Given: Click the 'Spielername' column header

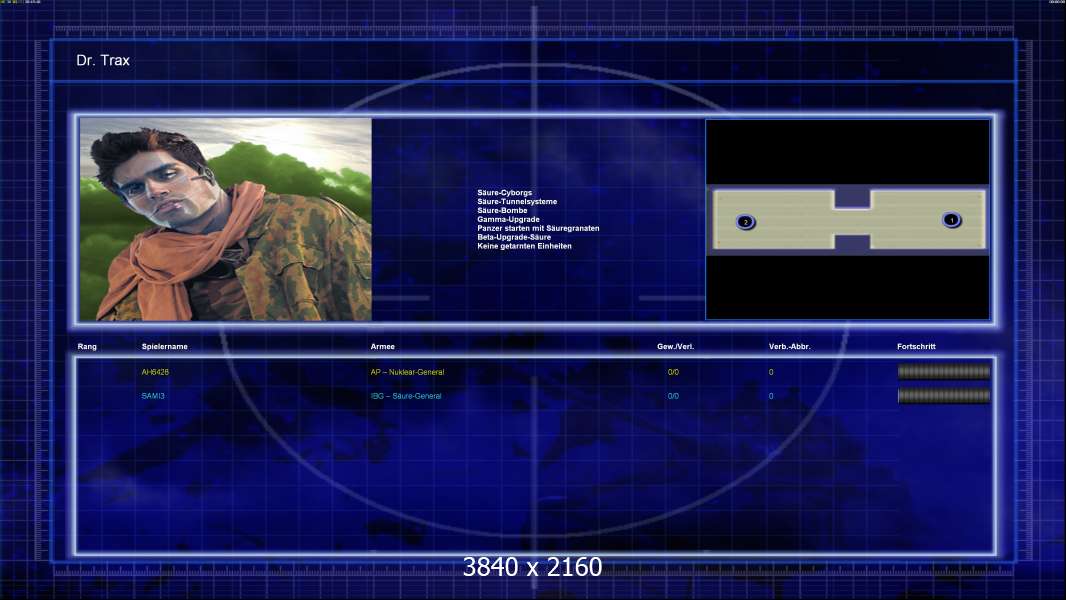Looking at the screenshot, I should point(165,347).
